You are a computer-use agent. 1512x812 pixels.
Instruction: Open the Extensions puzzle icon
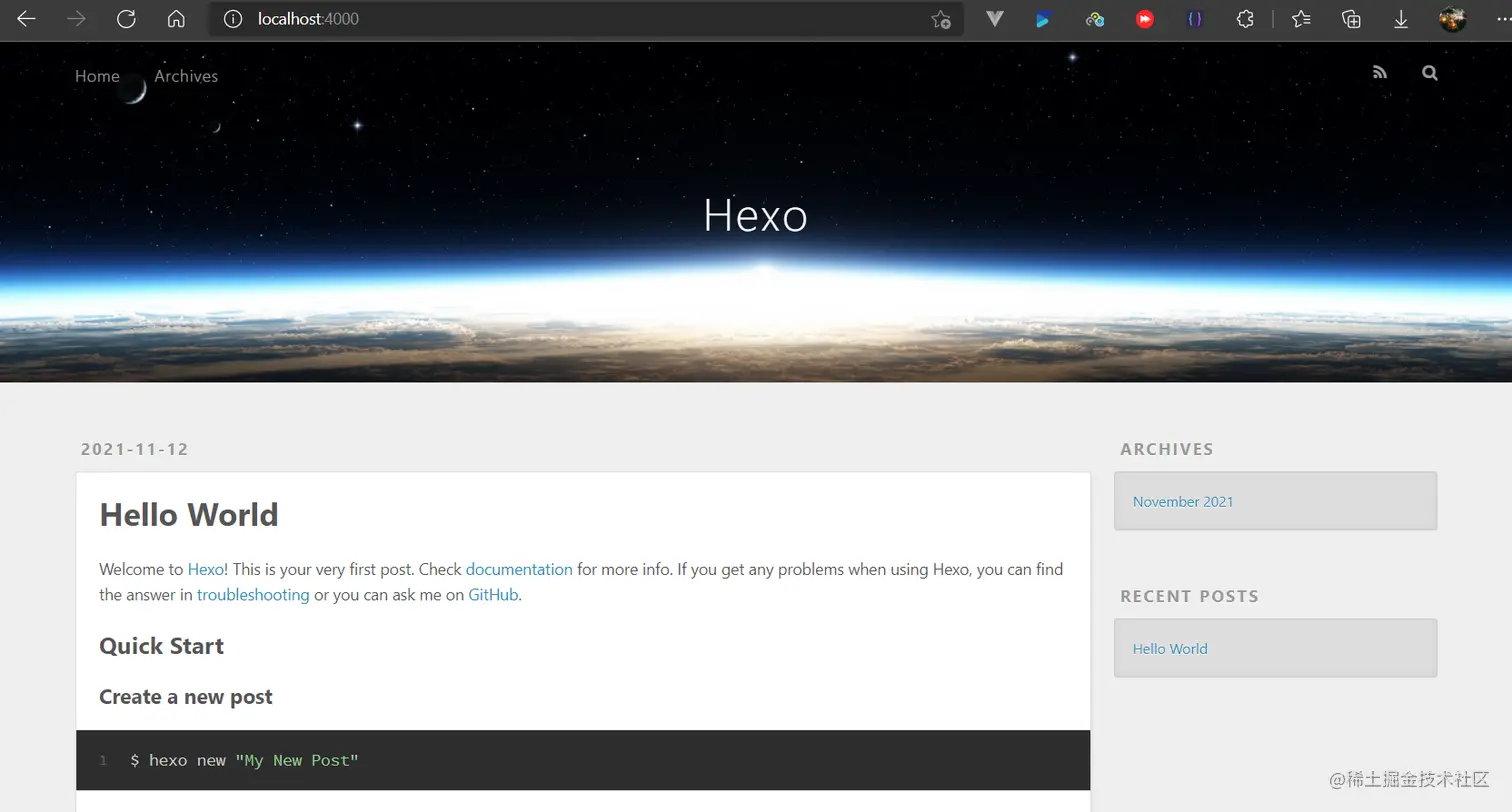coord(1245,19)
